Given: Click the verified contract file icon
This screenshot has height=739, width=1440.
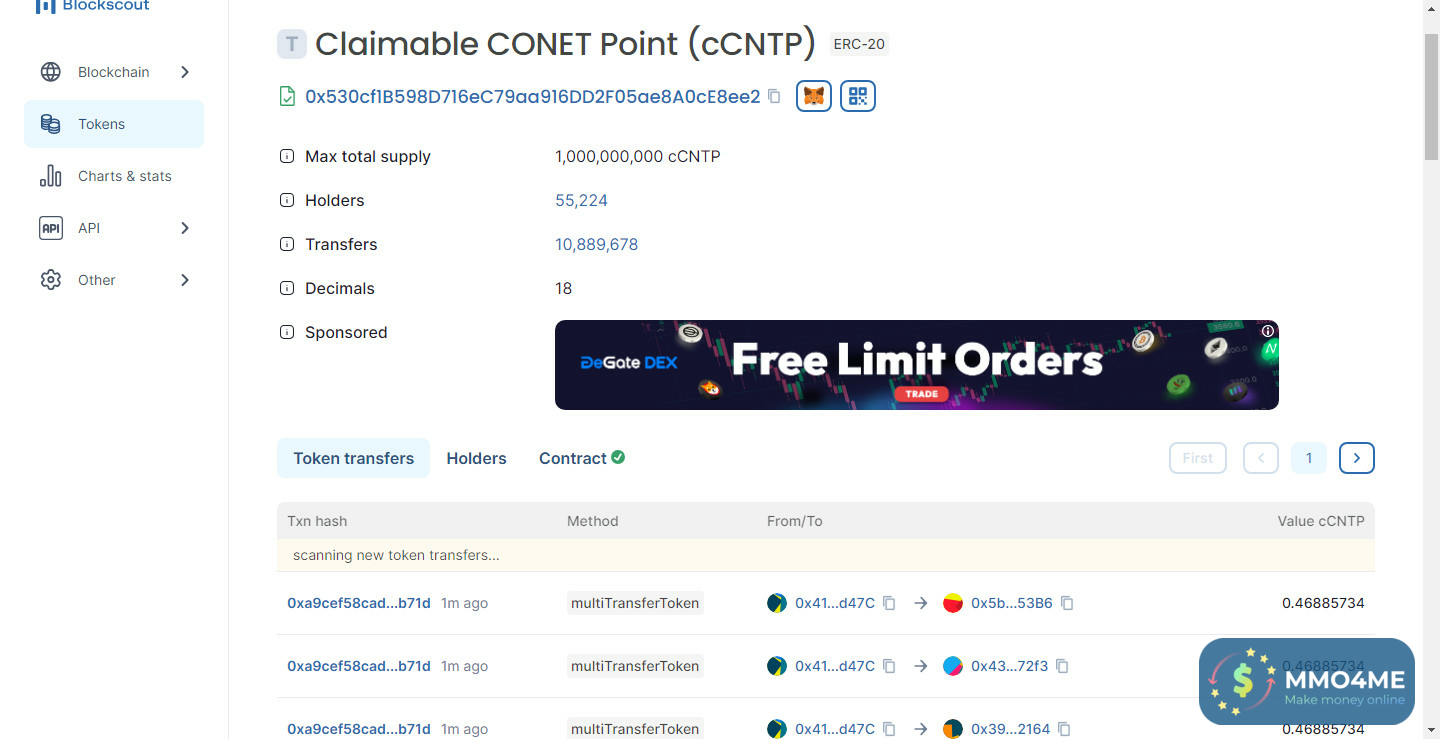Looking at the screenshot, I should [287, 96].
